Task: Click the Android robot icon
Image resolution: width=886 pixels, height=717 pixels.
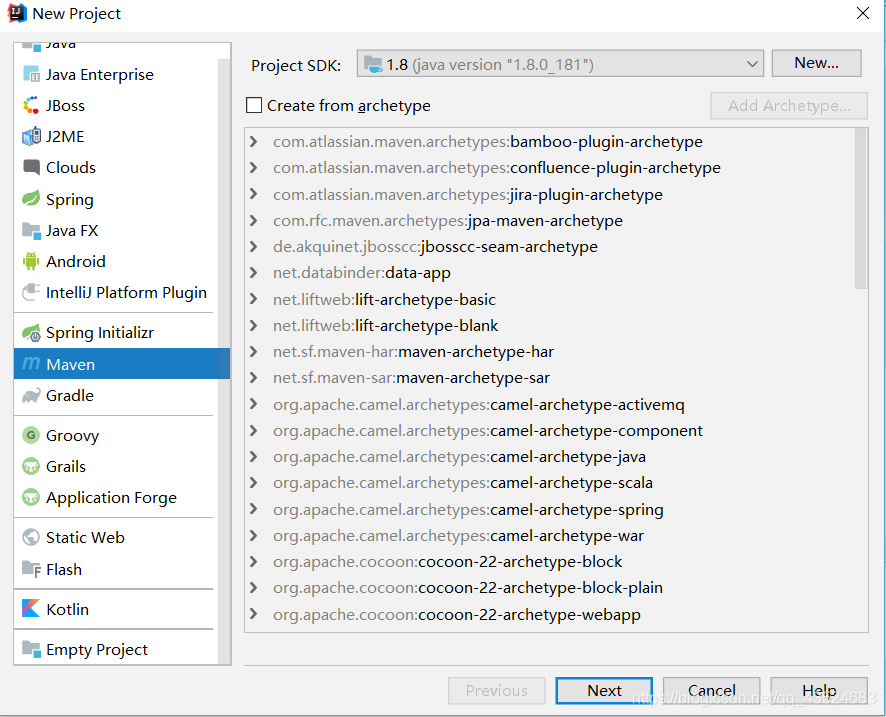Action: (x=31, y=261)
